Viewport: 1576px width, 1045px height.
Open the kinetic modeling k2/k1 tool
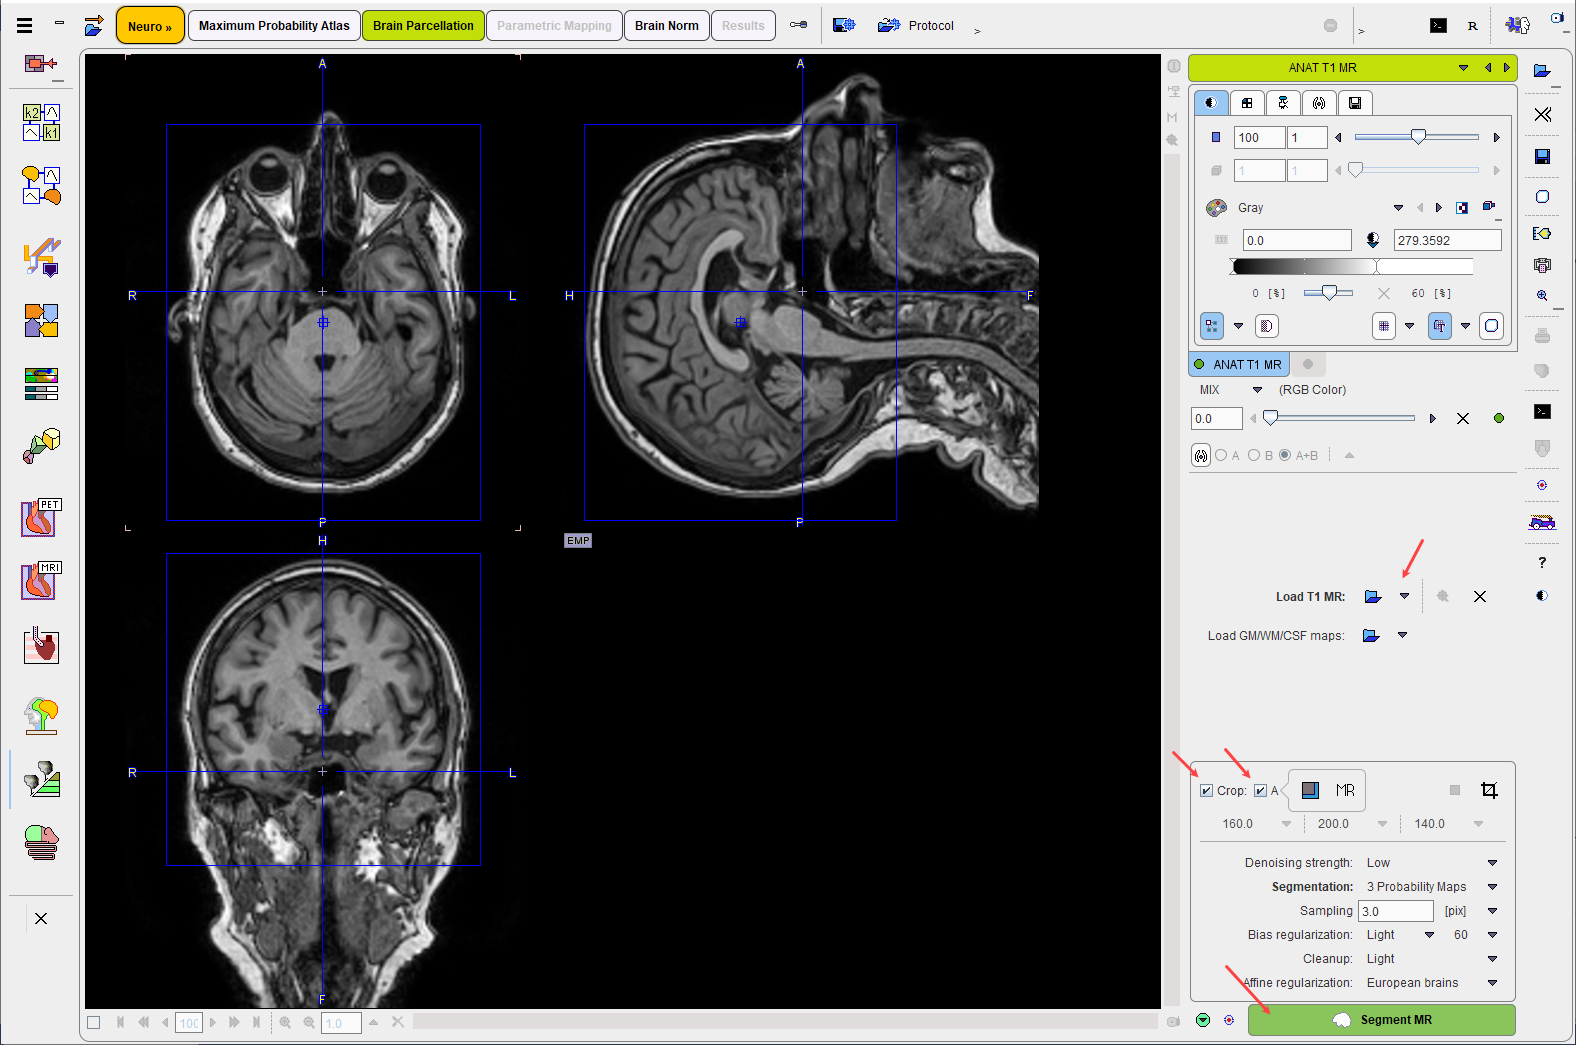41,122
